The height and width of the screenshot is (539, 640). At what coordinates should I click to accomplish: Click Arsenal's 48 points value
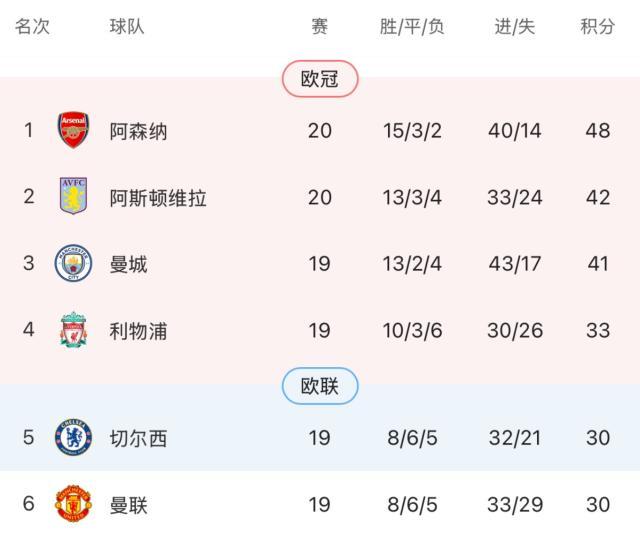(597, 131)
